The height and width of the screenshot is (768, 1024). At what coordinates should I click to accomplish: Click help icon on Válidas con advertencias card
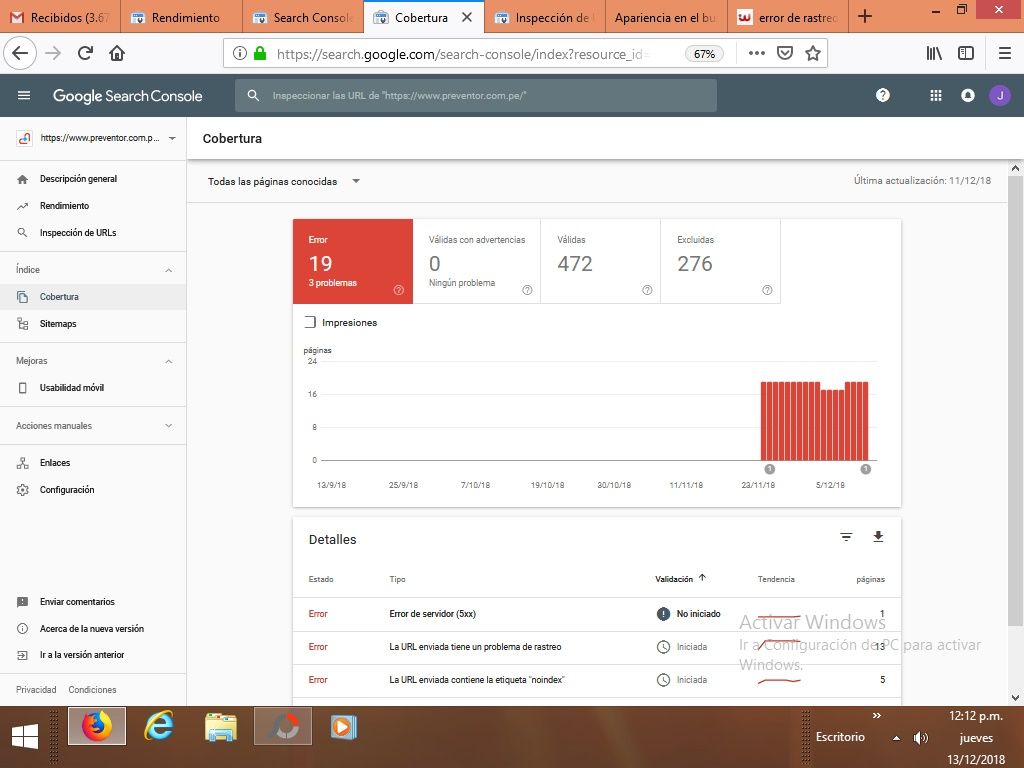[x=527, y=290]
